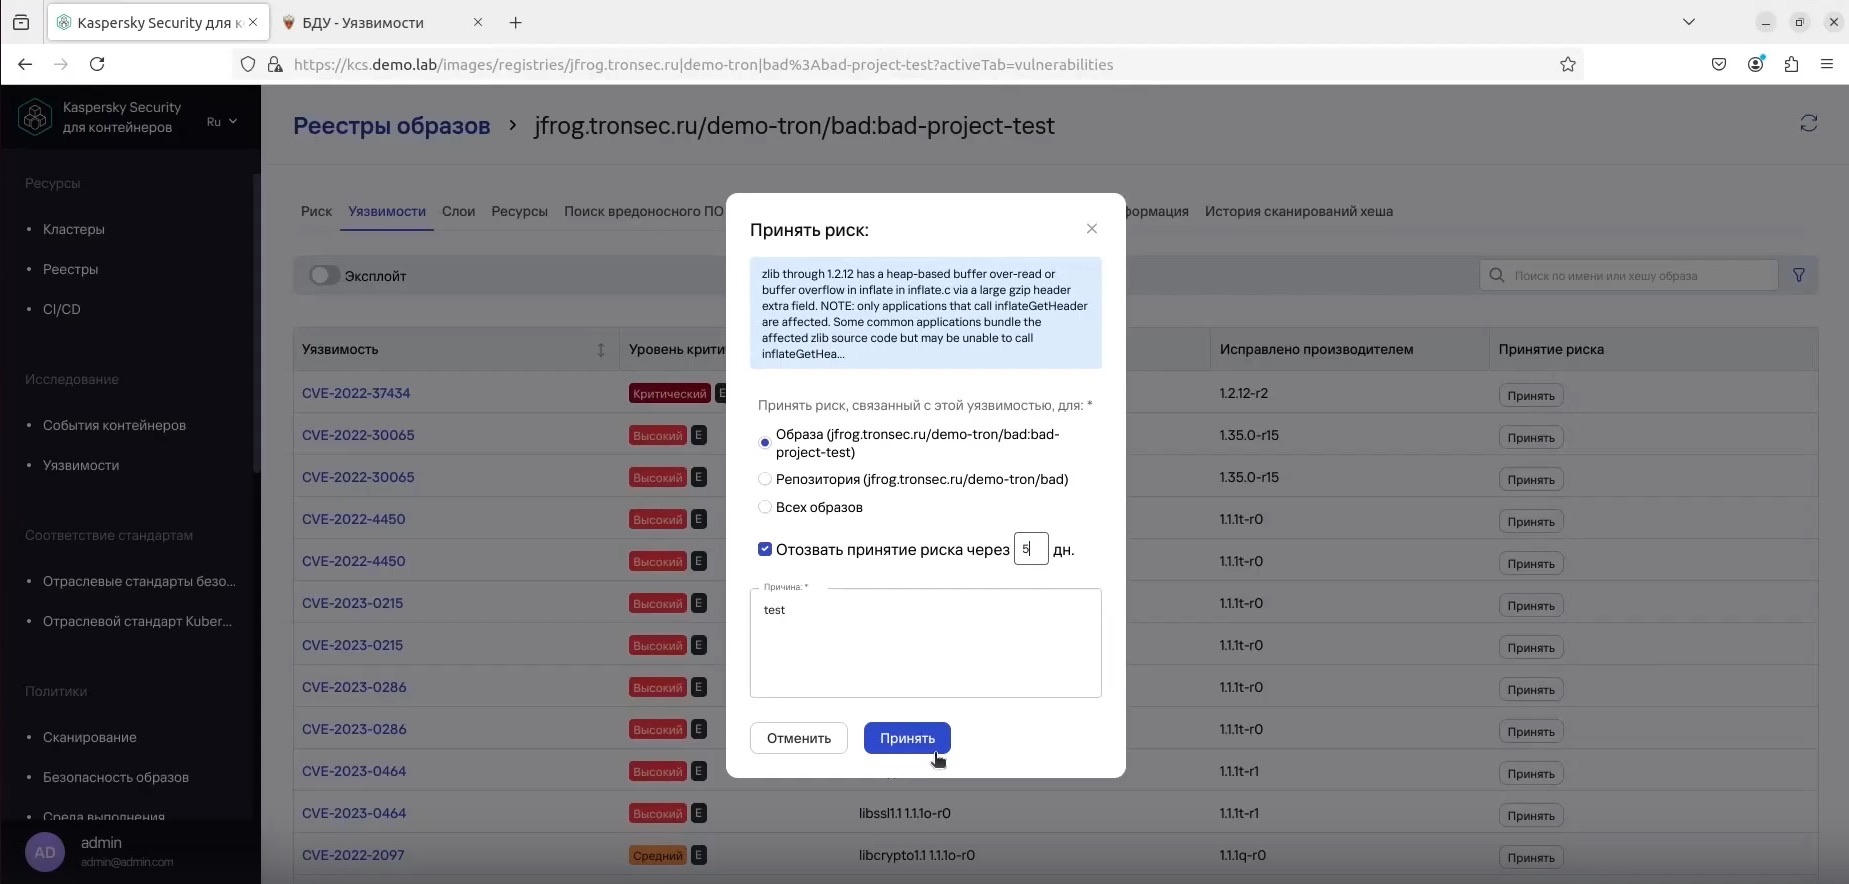
Task: Select the Образа radio option
Action: pyautogui.click(x=765, y=442)
